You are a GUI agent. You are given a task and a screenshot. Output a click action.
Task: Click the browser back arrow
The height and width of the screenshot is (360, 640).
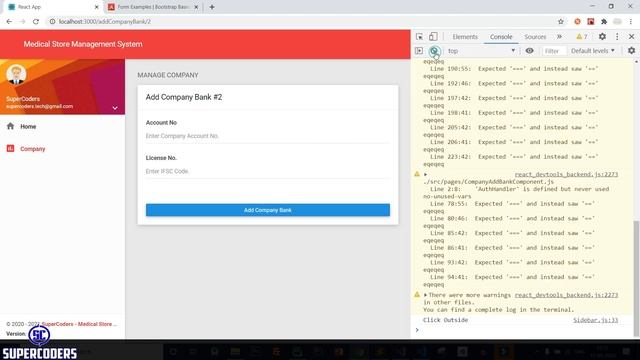tap(9, 22)
